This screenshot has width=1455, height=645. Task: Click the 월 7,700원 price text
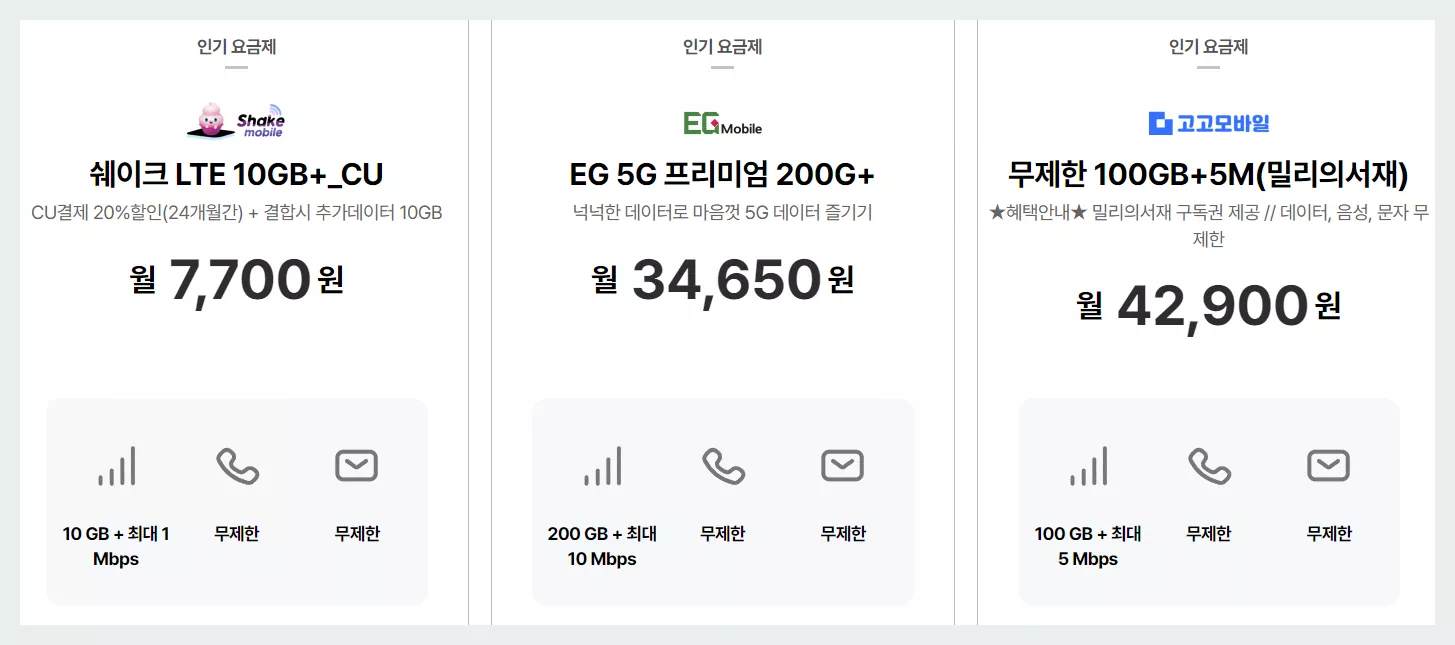click(x=236, y=280)
